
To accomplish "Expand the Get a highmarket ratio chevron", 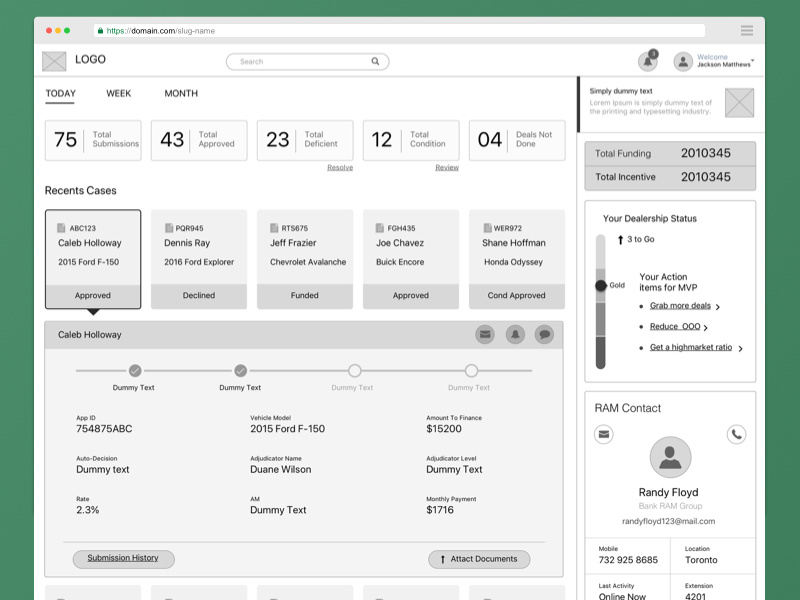I will (x=740, y=348).
